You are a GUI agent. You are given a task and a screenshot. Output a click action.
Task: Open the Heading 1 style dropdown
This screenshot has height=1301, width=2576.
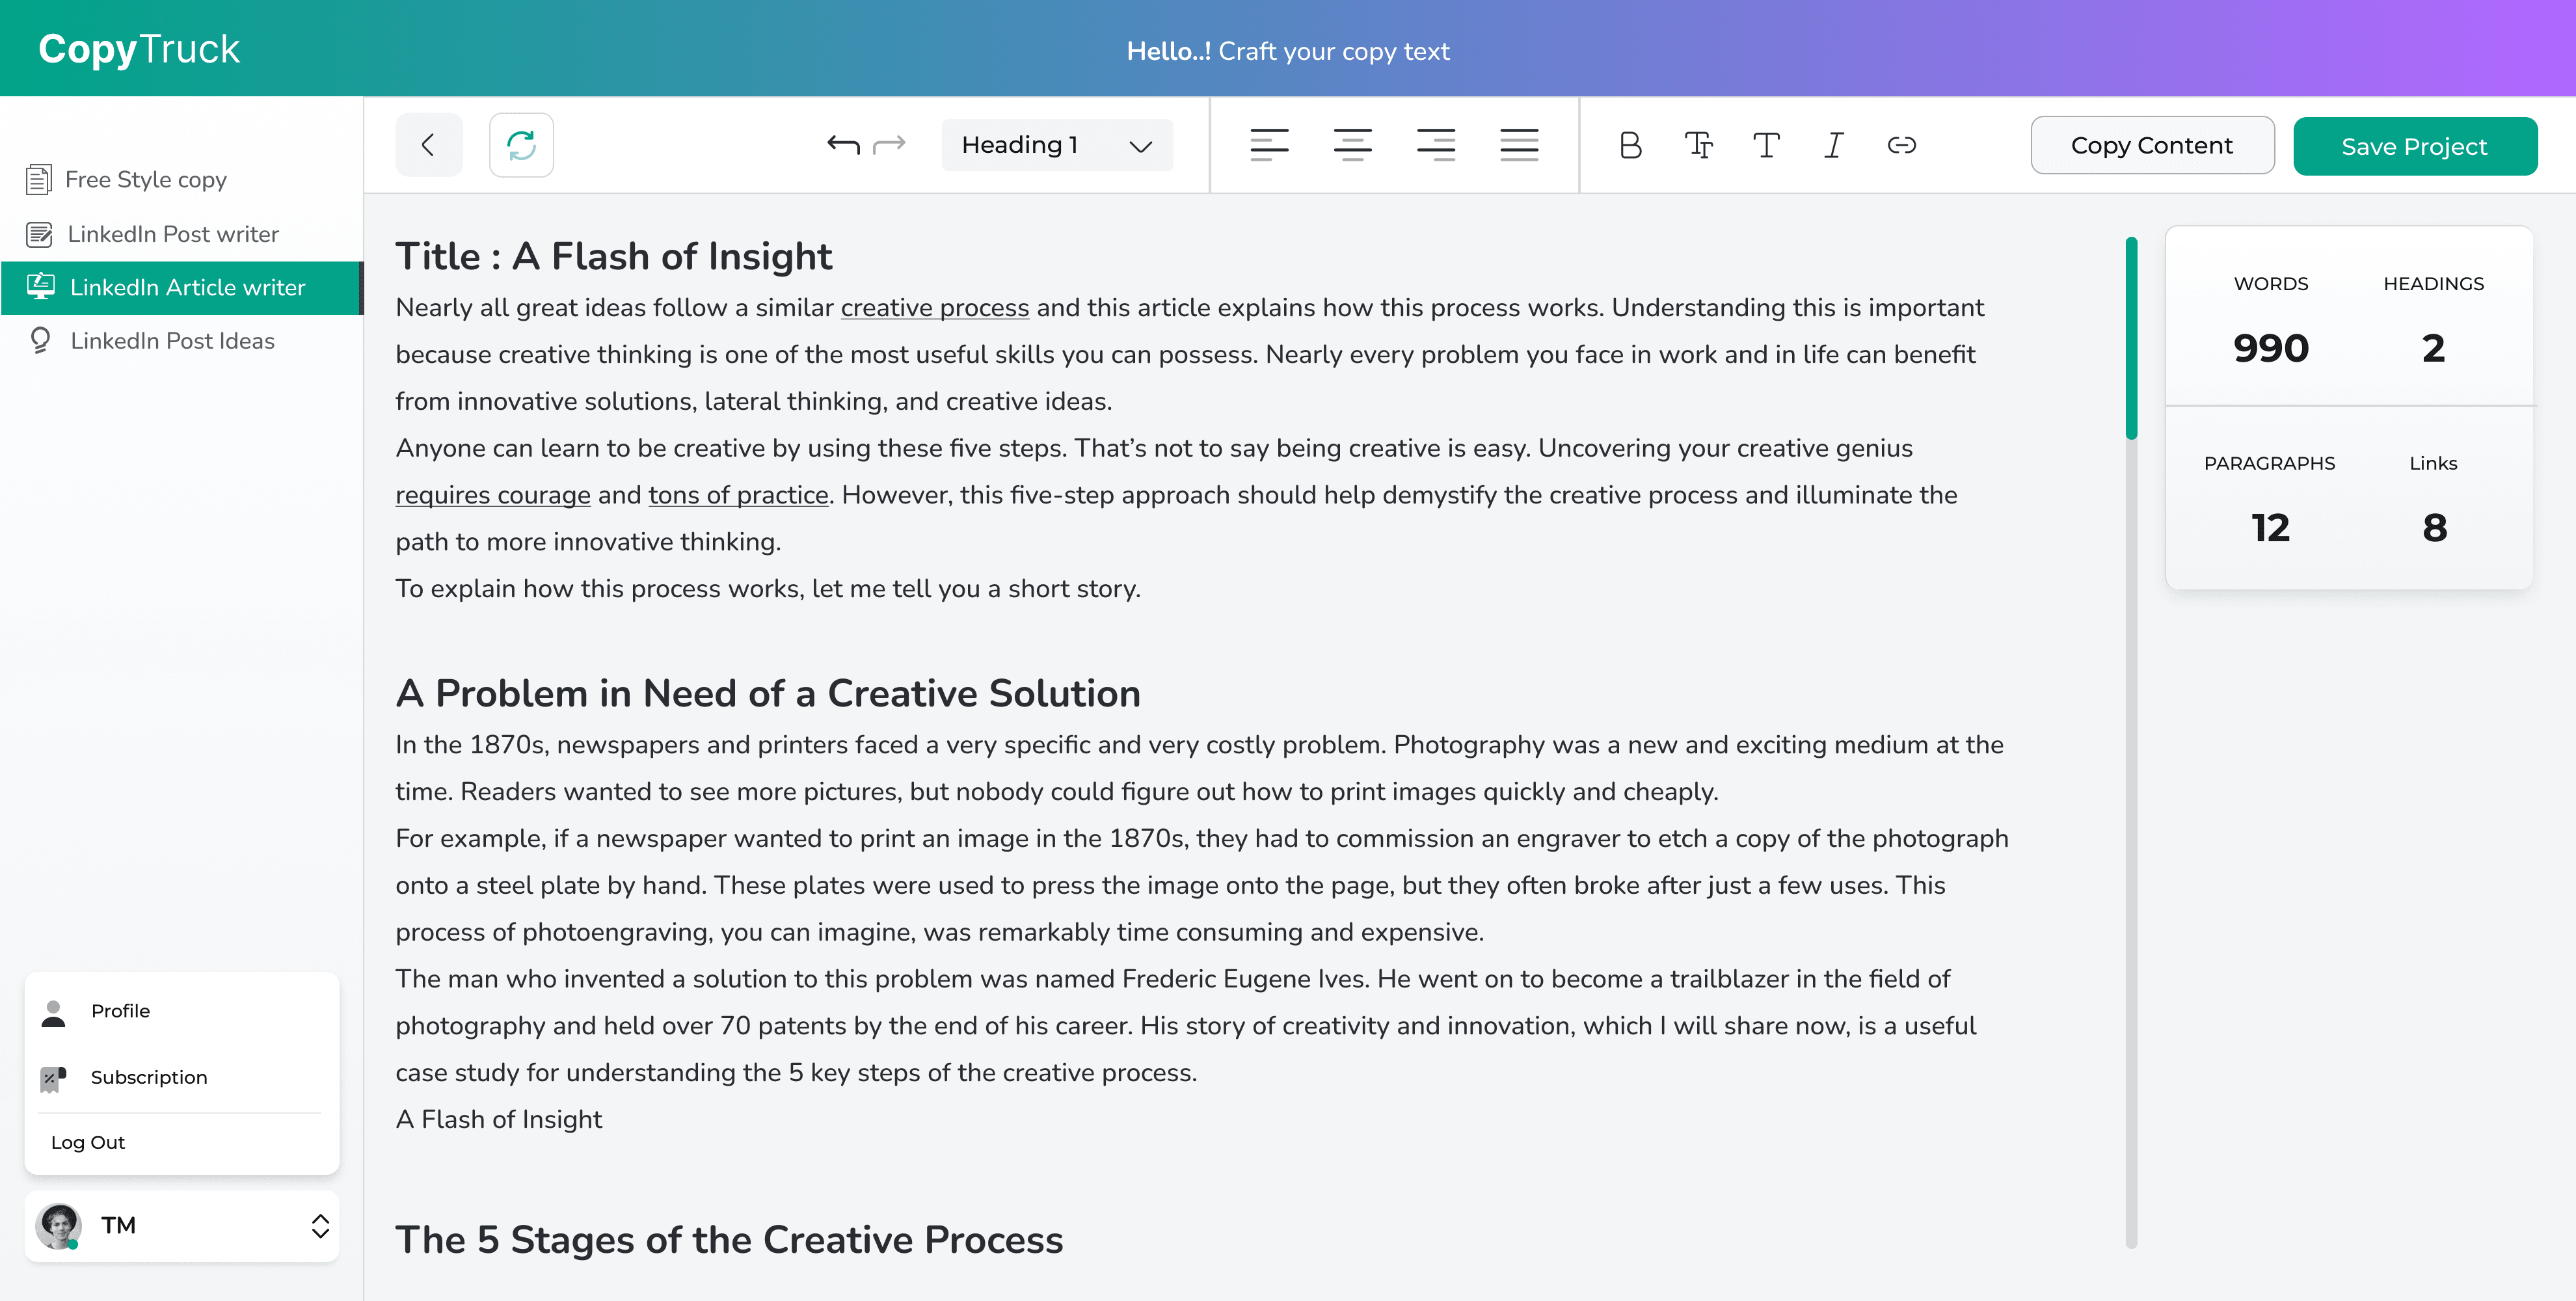coord(1056,144)
